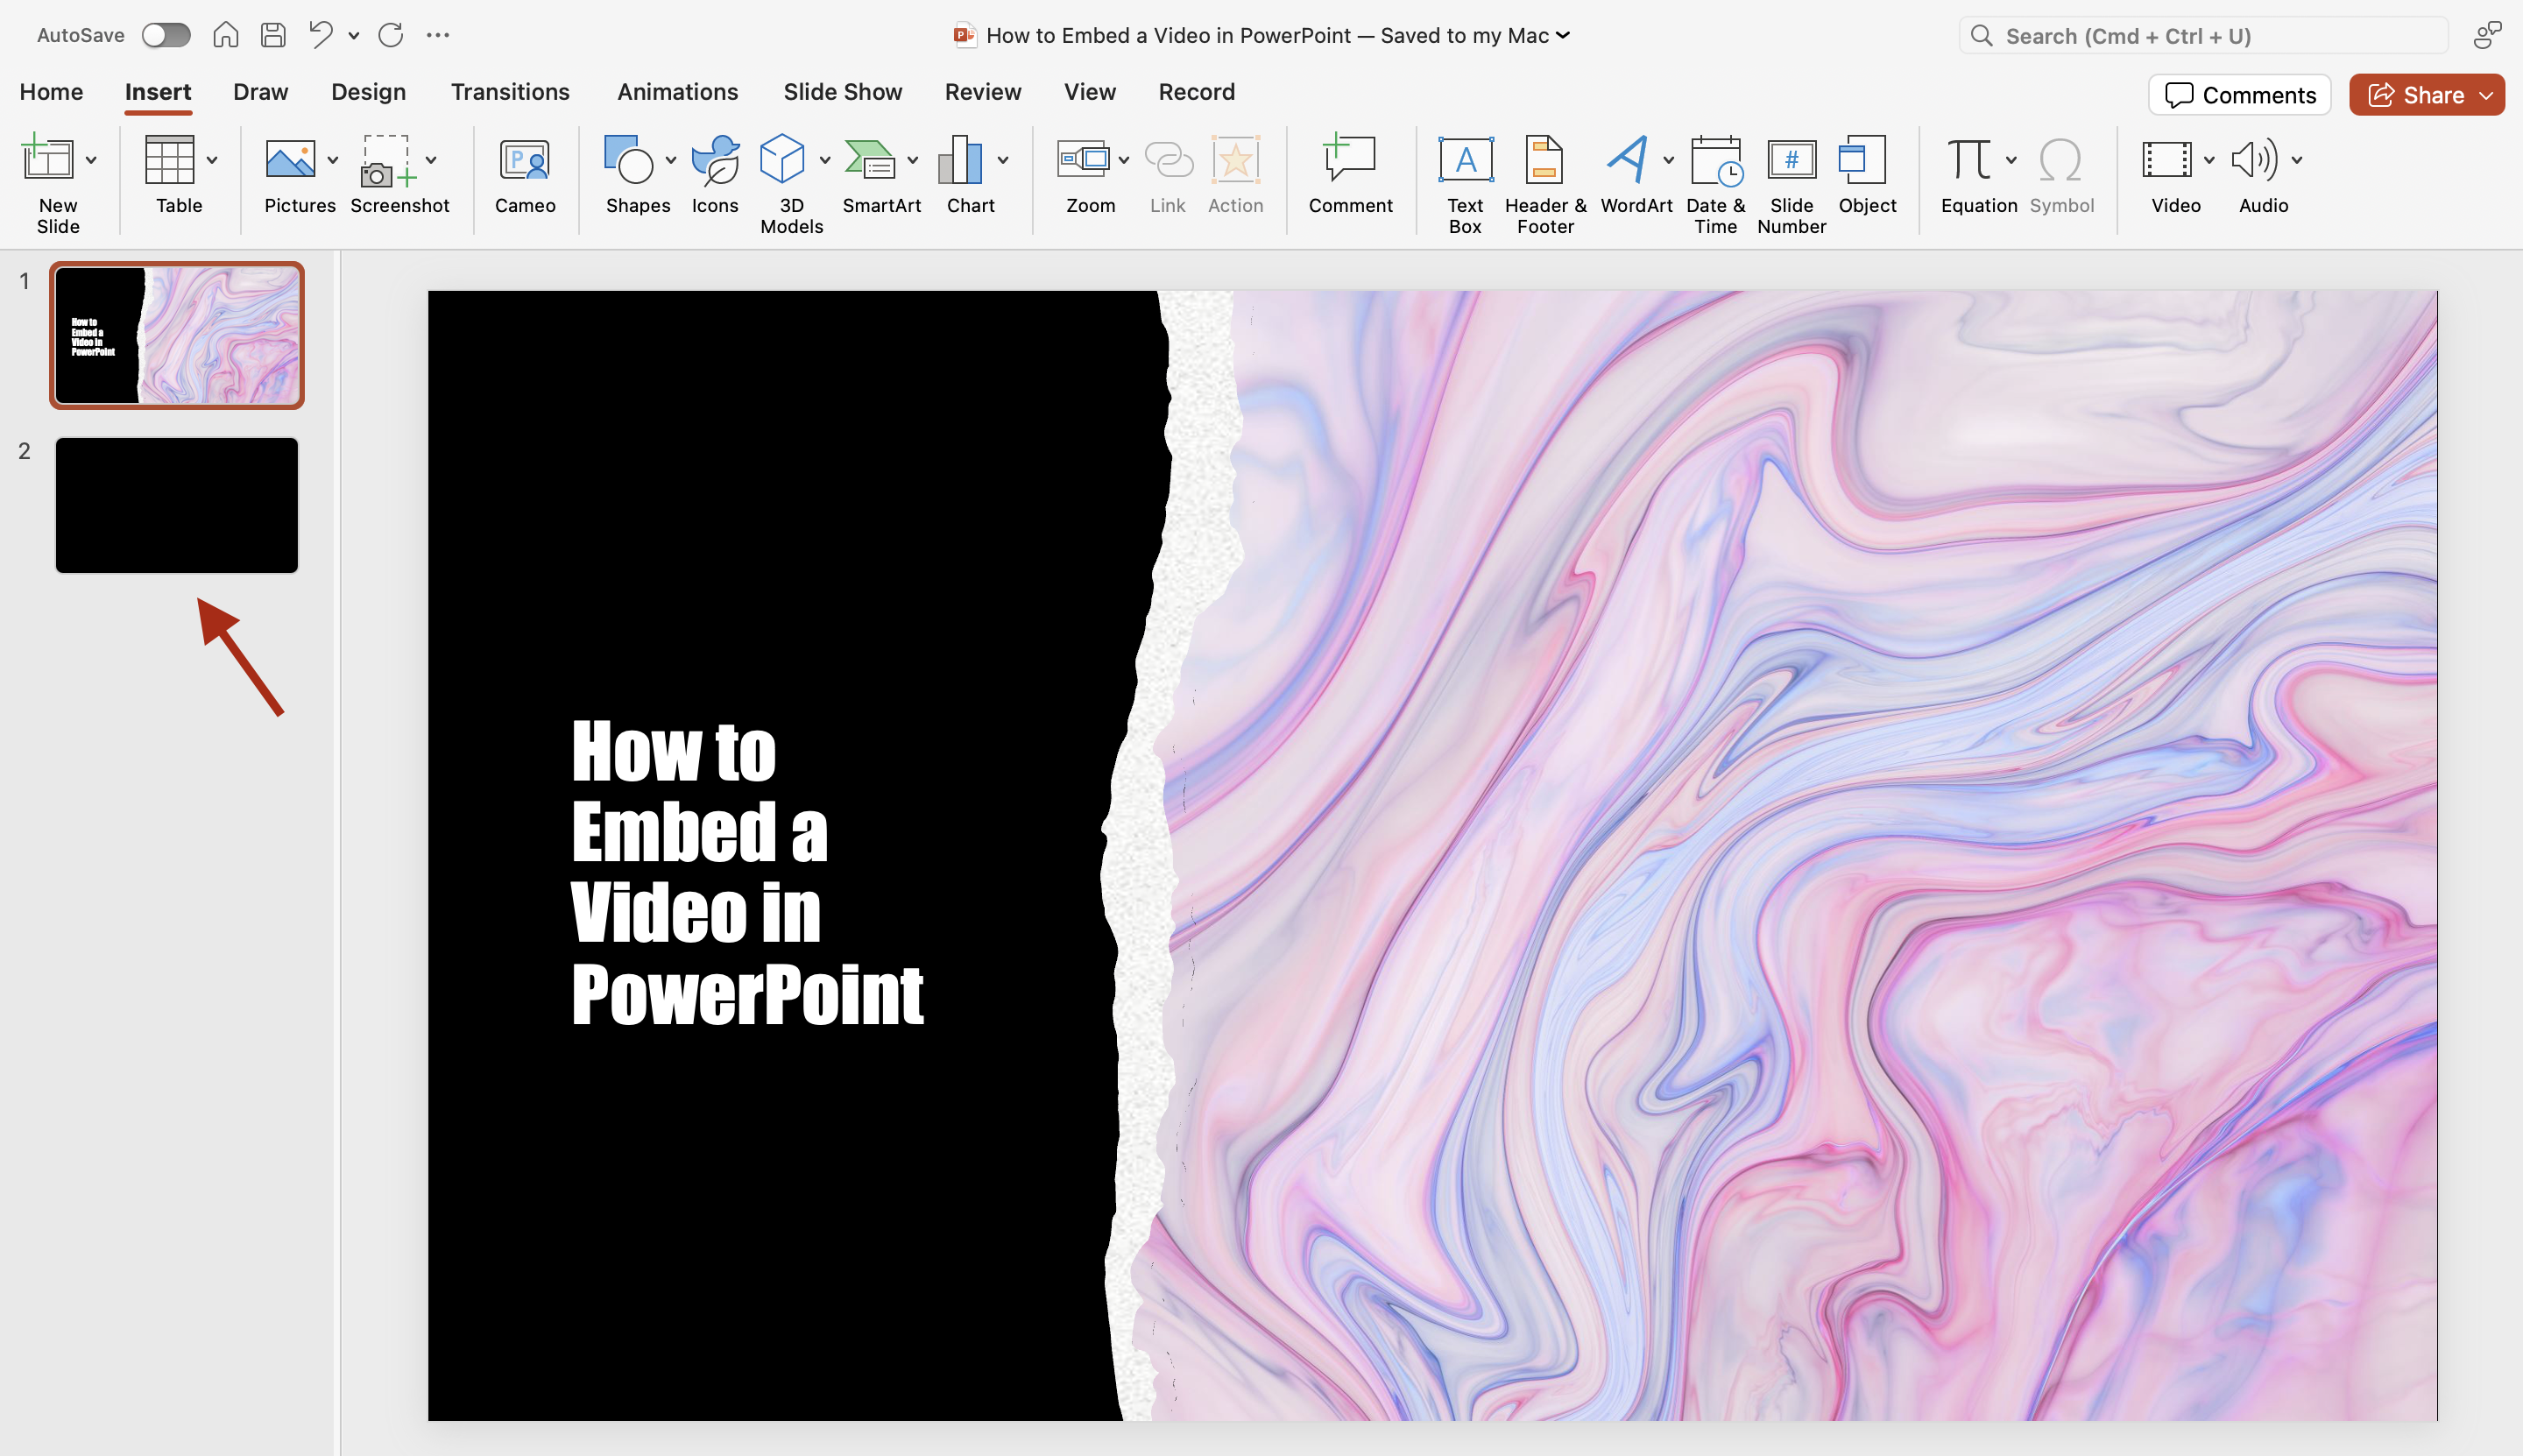Screen dimensions: 2523x1456
Task: Expand the Screenshot dropdown arrow
Action: pos(431,160)
